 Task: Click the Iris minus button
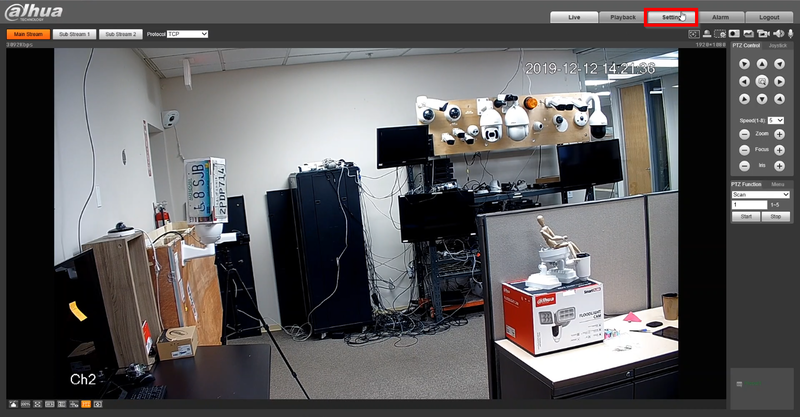tap(744, 166)
